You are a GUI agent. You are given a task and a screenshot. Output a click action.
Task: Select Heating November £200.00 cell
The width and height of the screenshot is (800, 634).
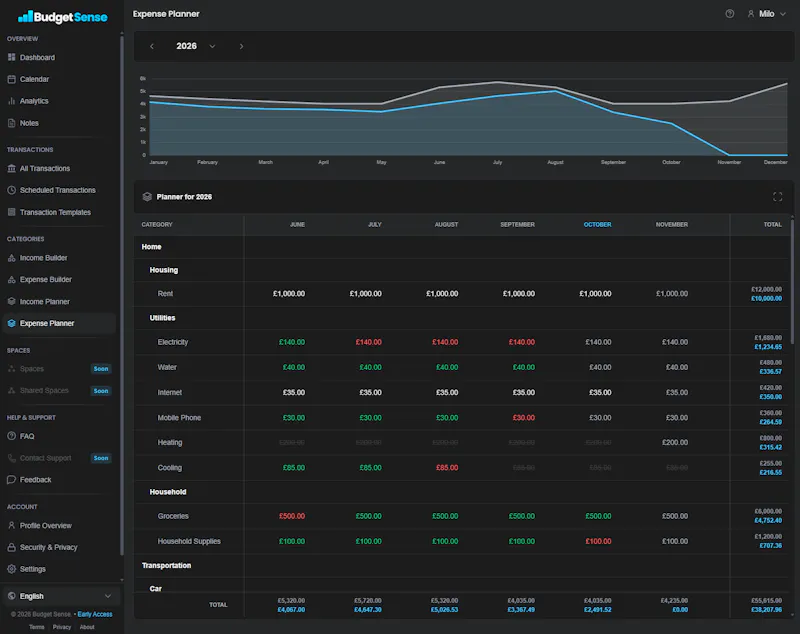[x=674, y=443]
